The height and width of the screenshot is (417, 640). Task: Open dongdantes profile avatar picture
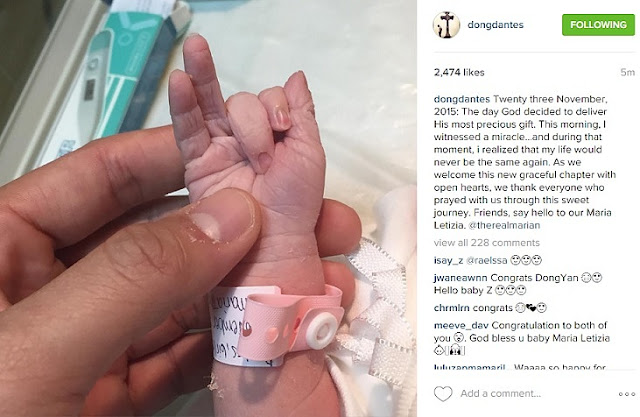point(446,25)
